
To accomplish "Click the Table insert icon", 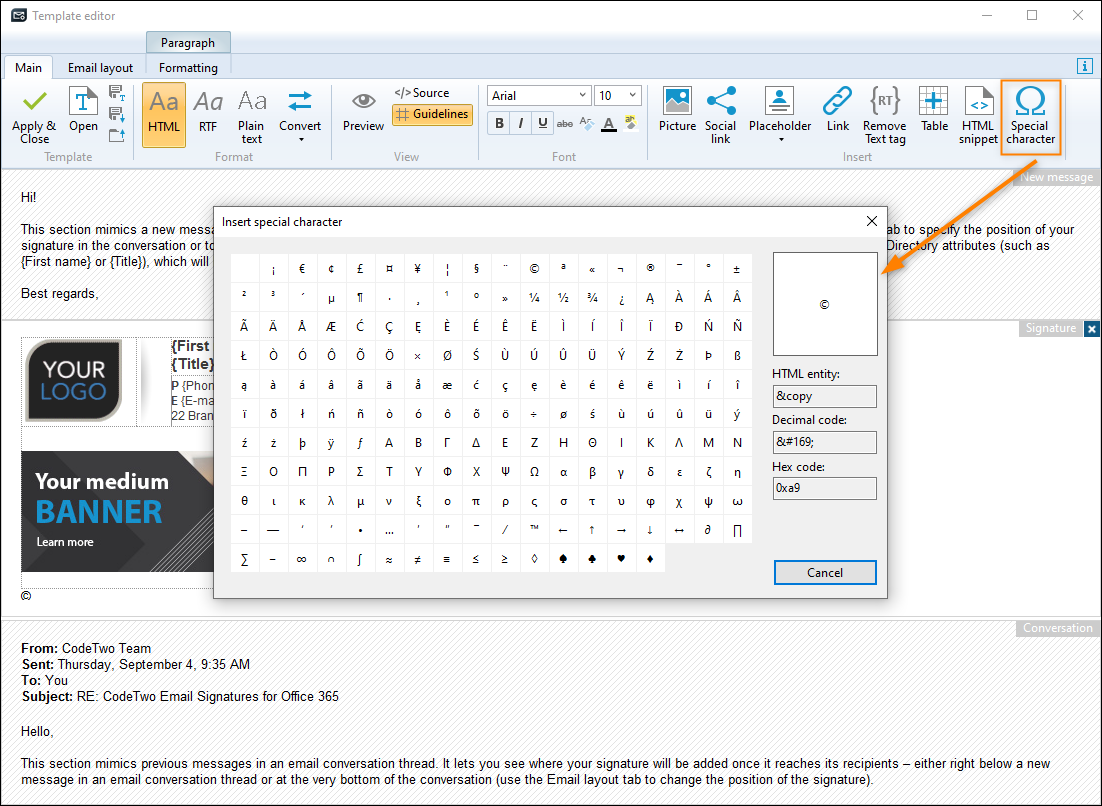I will [933, 101].
